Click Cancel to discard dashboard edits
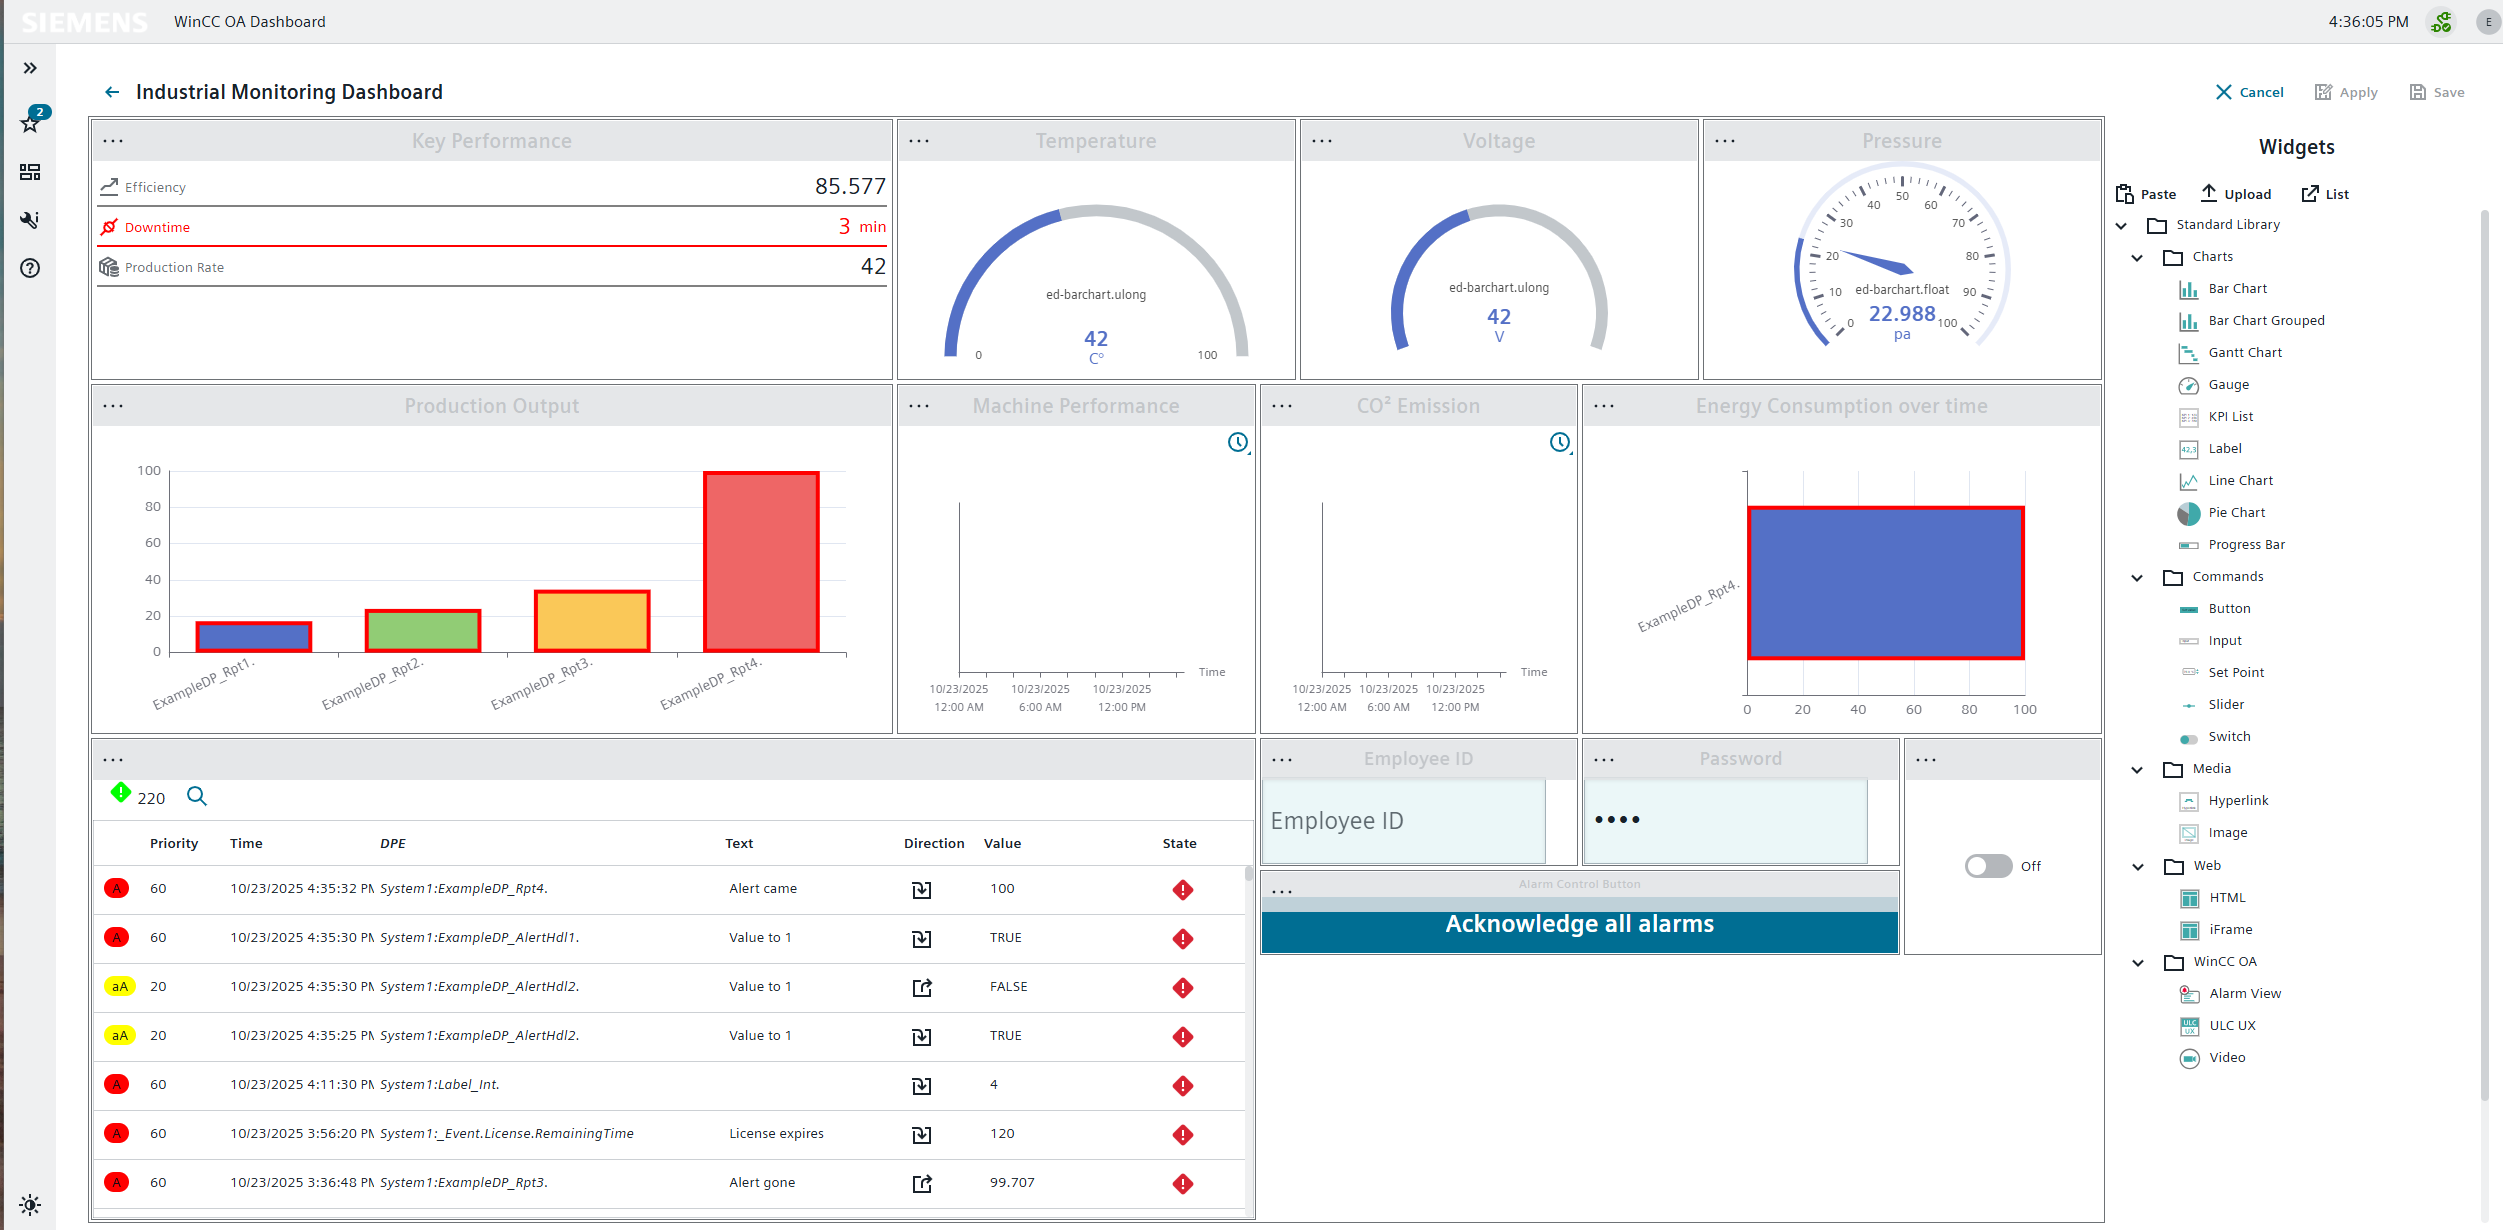This screenshot has width=2503, height=1230. tap(2249, 92)
